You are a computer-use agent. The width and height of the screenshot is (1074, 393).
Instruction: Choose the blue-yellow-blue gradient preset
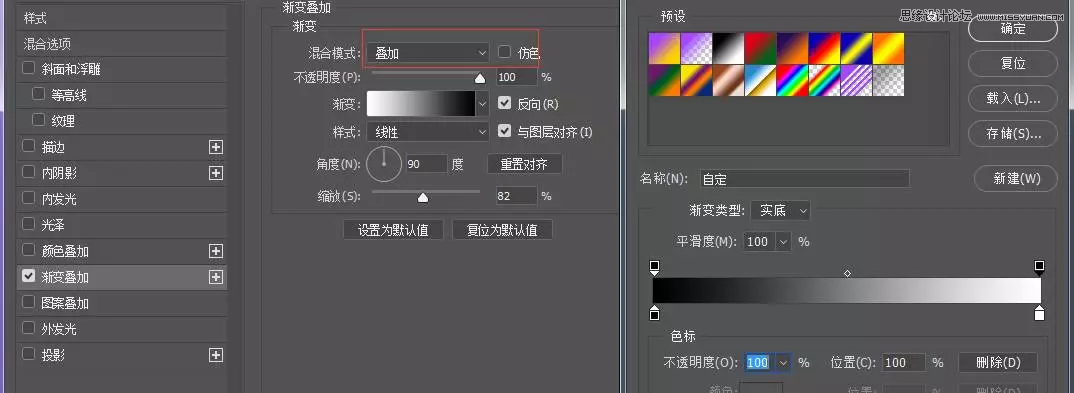pos(856,49)
